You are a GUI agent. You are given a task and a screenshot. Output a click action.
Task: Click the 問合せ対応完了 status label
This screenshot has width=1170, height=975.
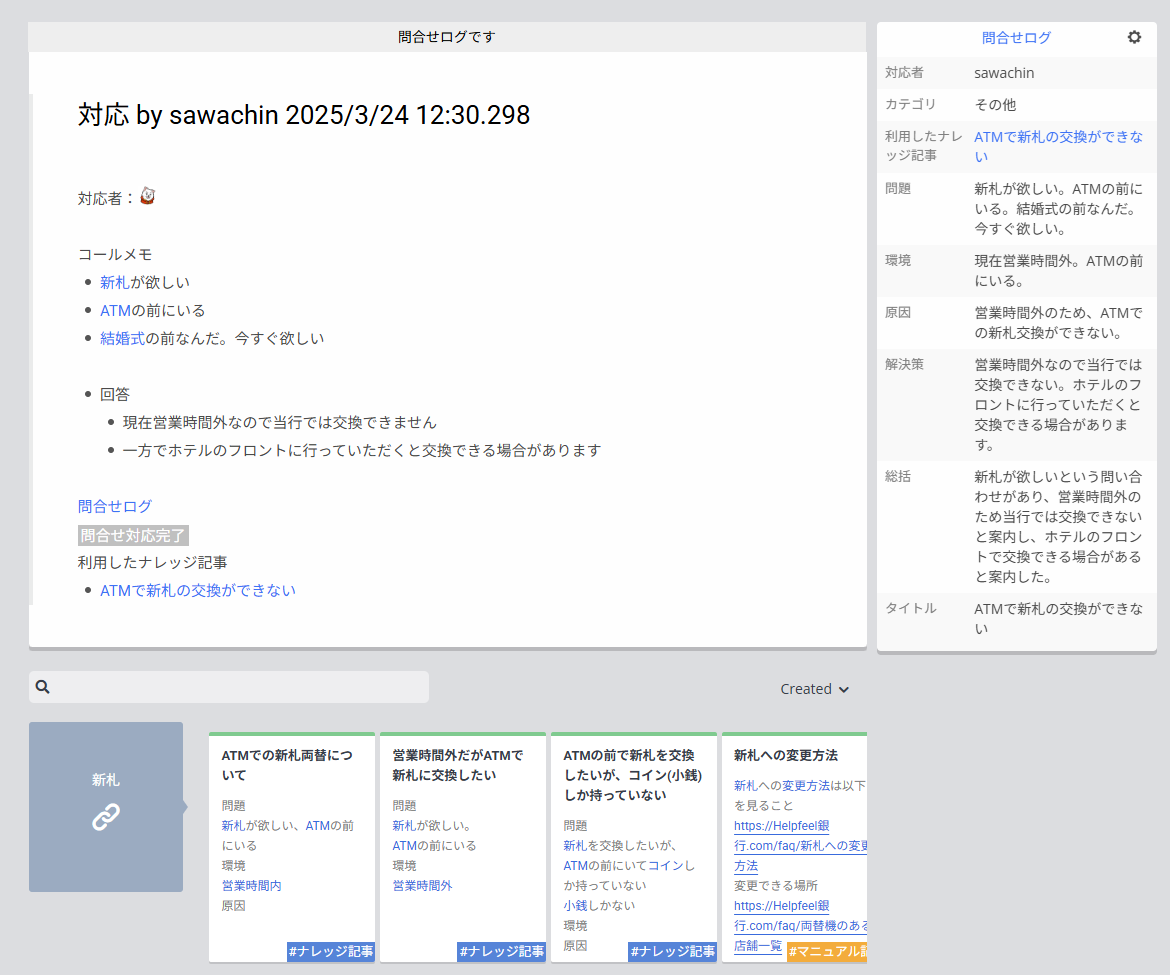[x=133, y=535]
